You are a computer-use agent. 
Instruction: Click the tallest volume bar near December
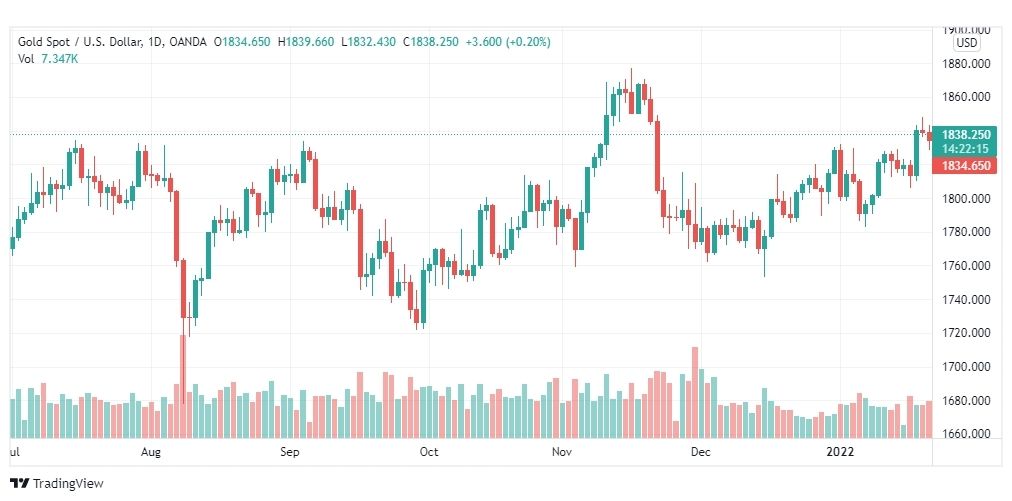point(695,393)
